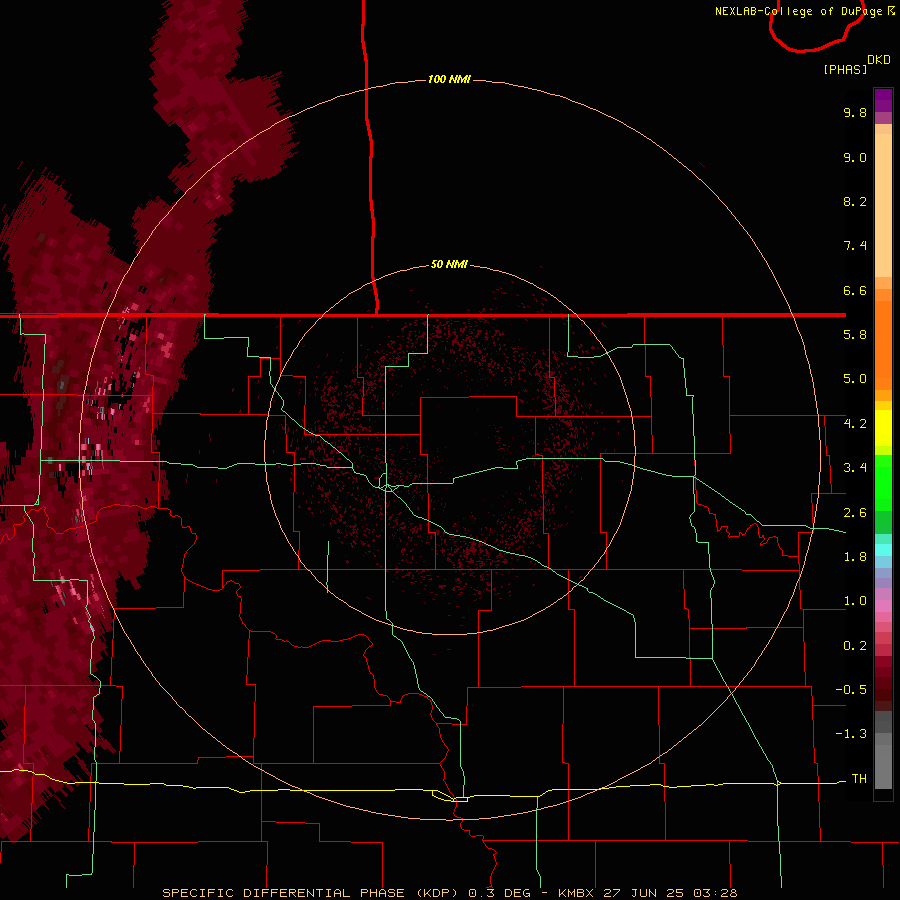Click the -0.5 scale value label
Viewport: 900px width, 900px height.
click(x=851, y=690)
